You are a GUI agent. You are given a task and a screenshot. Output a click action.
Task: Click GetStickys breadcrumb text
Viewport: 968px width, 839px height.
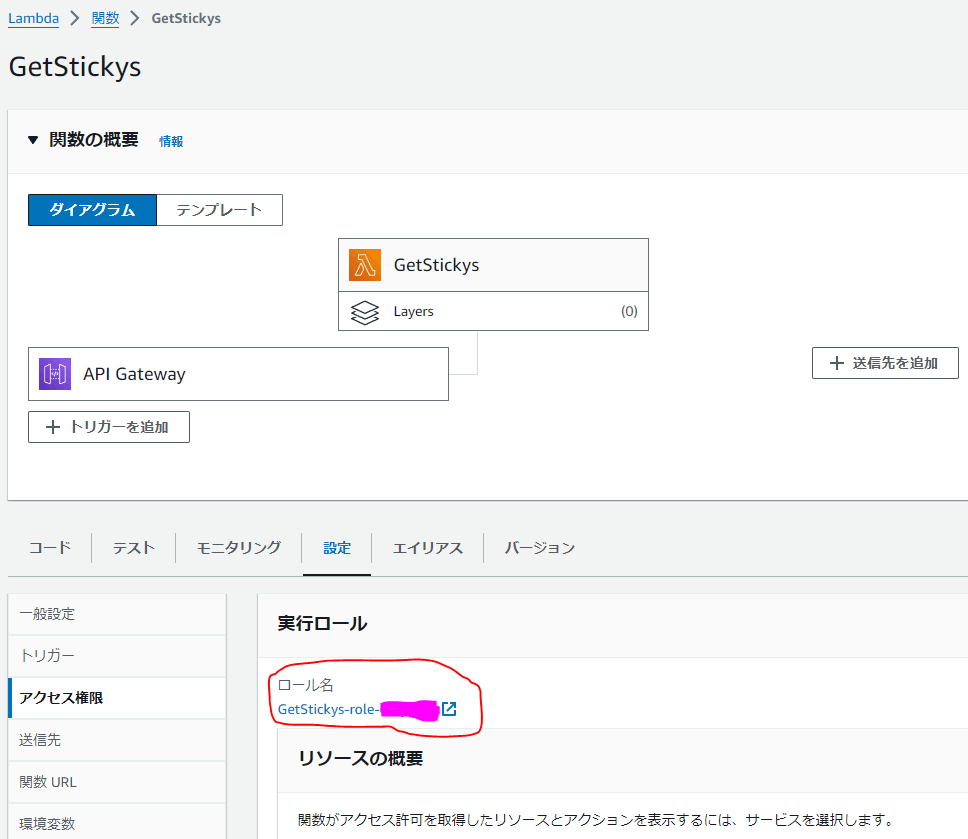[x=186, y=19]
